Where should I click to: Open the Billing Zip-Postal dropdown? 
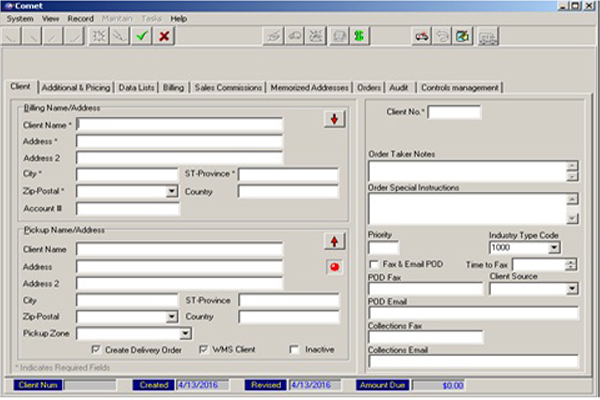tap(172, 191)
